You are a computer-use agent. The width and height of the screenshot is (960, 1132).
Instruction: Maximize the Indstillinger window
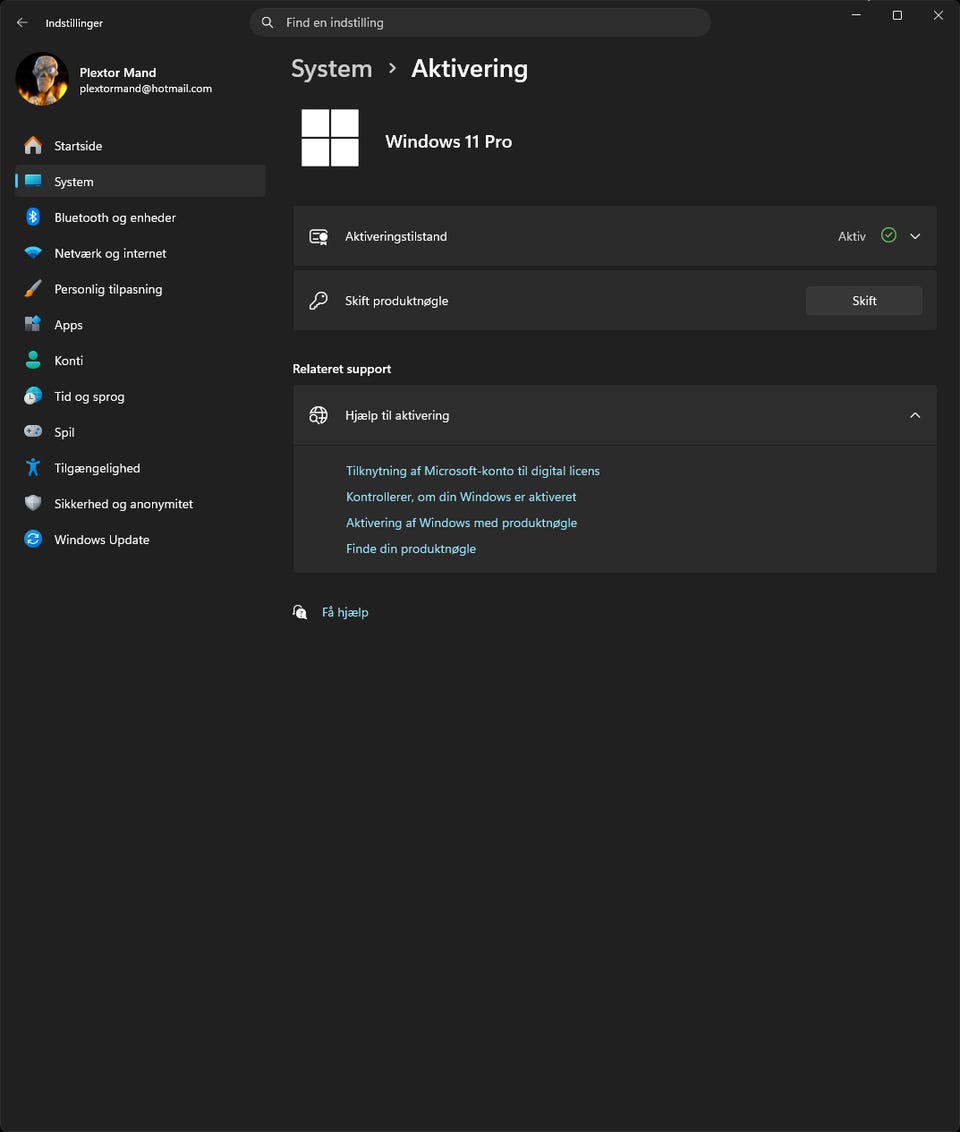[x=897, y=15]
